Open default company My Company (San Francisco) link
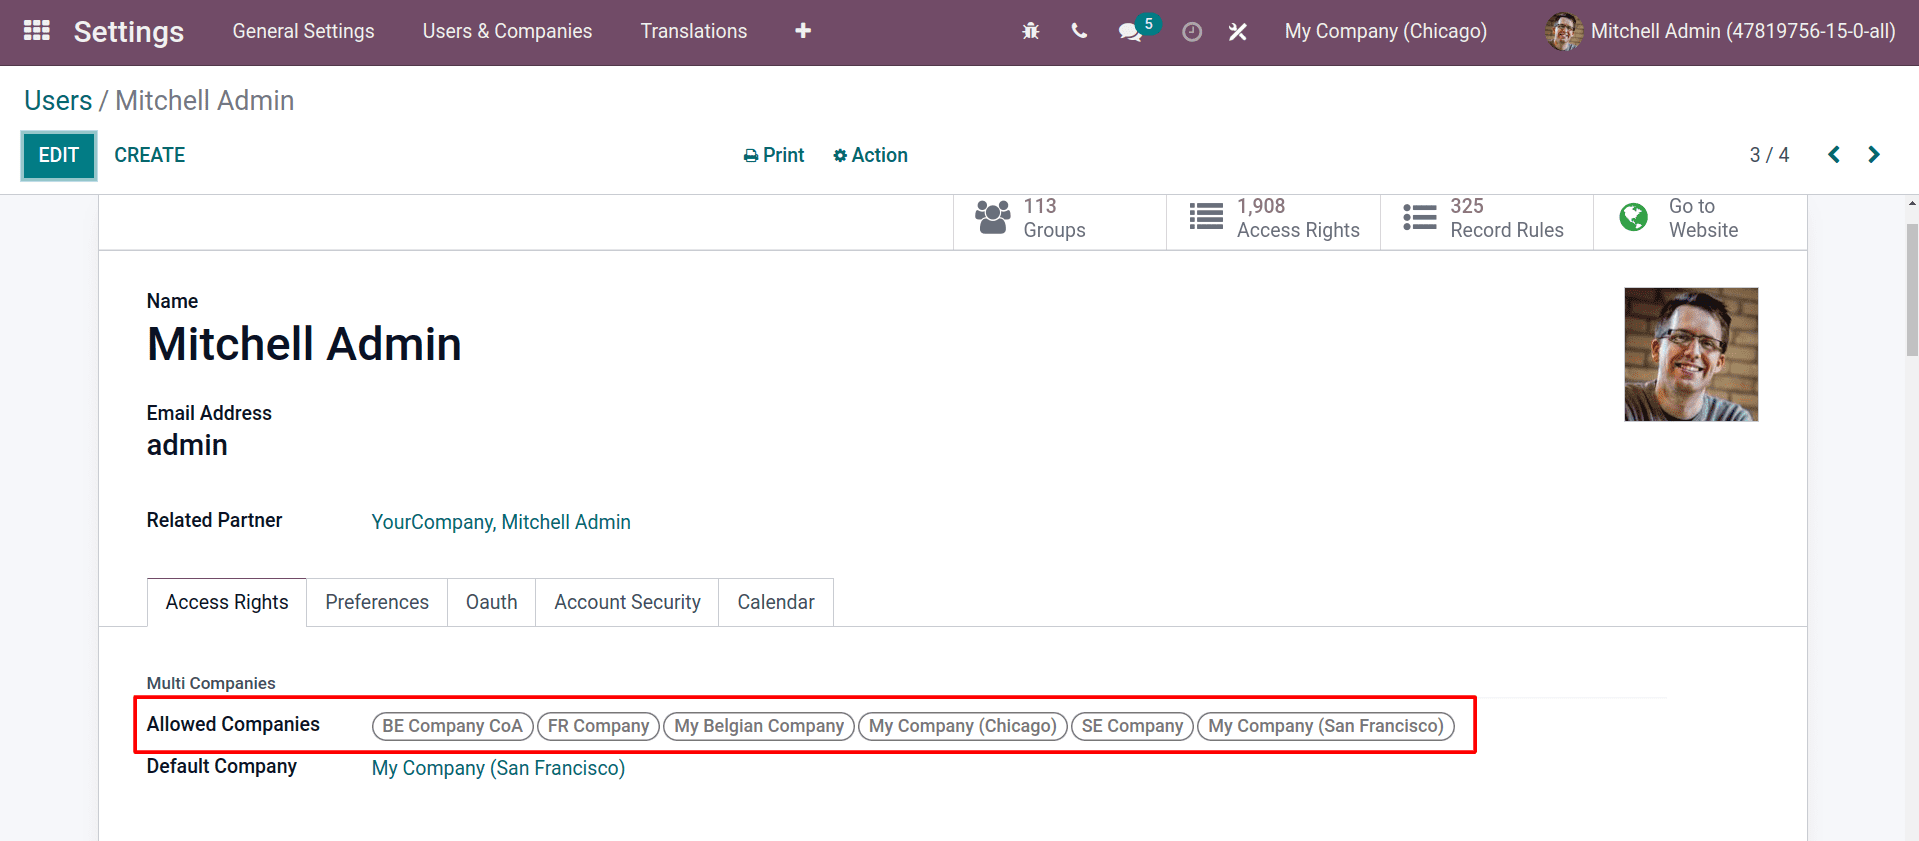 498,768
